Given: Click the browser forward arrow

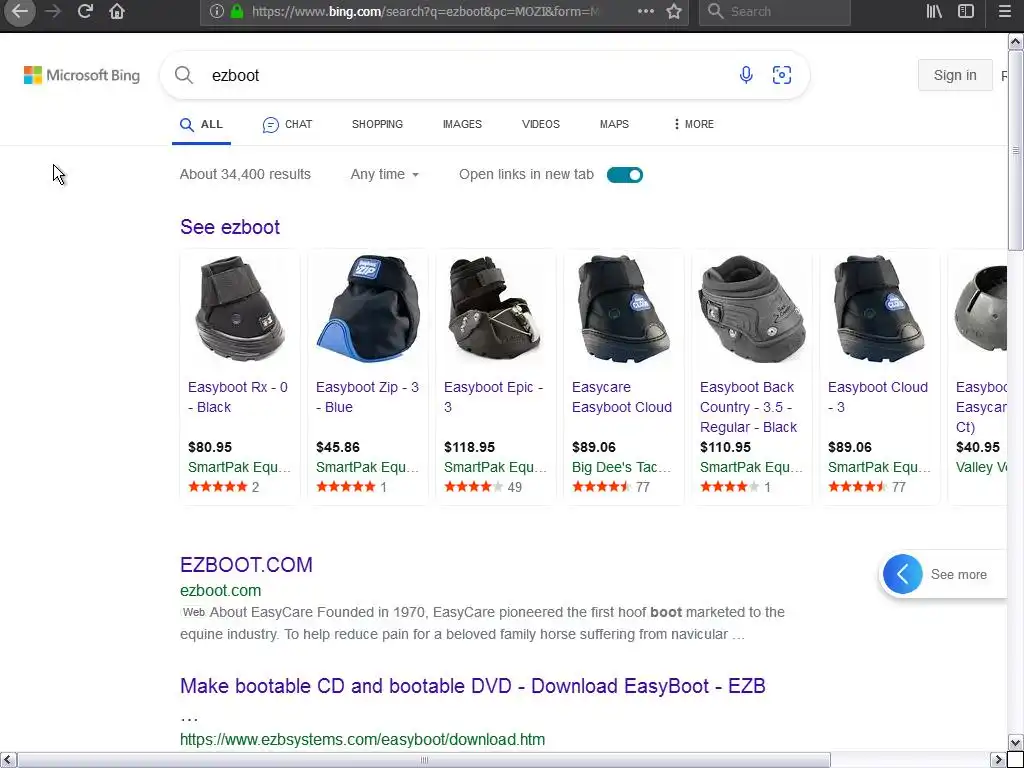Looking at the screenshot, I should point(53,12).
